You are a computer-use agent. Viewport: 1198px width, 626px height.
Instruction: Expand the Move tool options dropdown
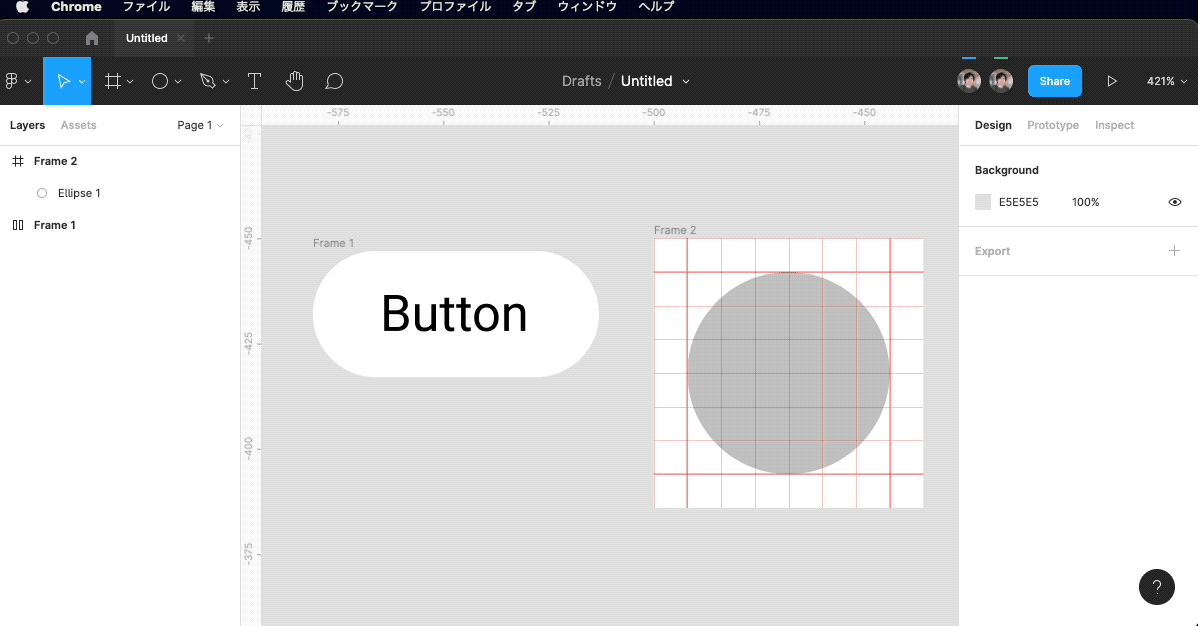[x=82, y=82]
